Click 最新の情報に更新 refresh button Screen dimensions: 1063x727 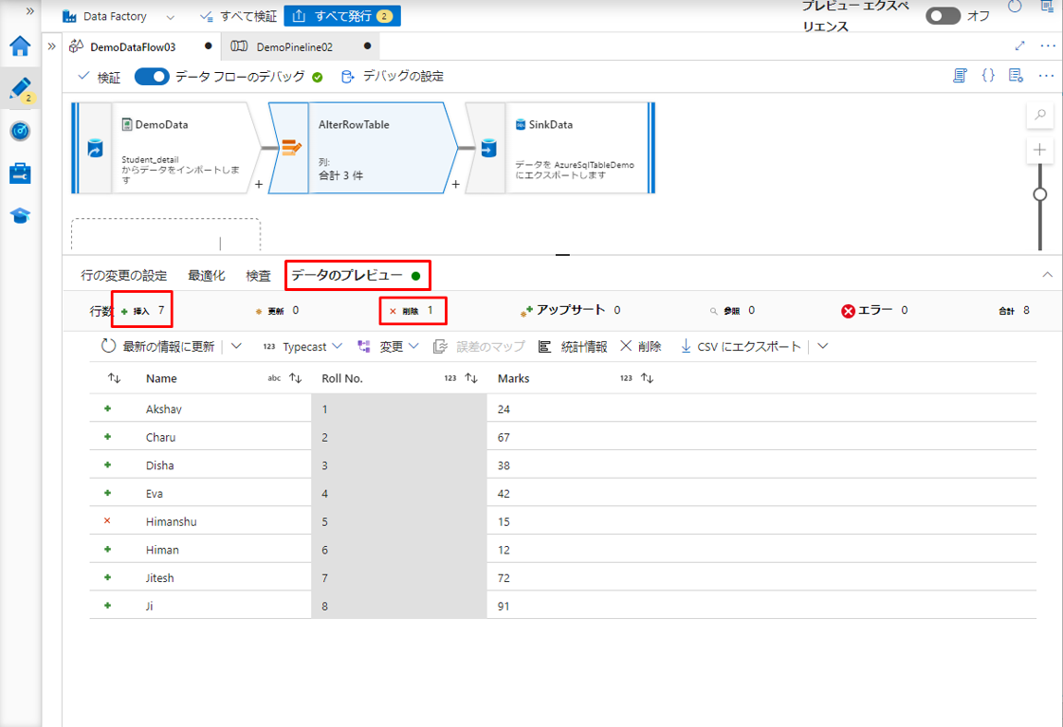click(x=158, y=347)
